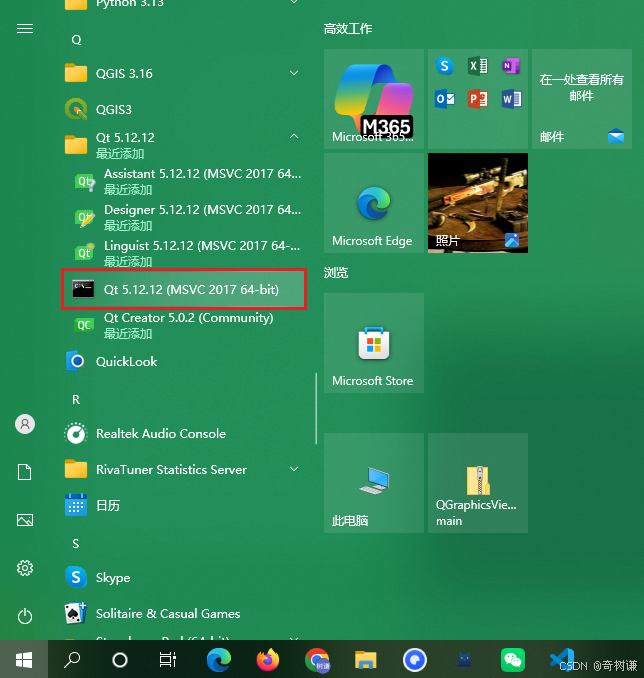This screenshot has width=644, height=678.
Task: Expand the RivaTuner Statistics Server folder
Action: (294, 469)
